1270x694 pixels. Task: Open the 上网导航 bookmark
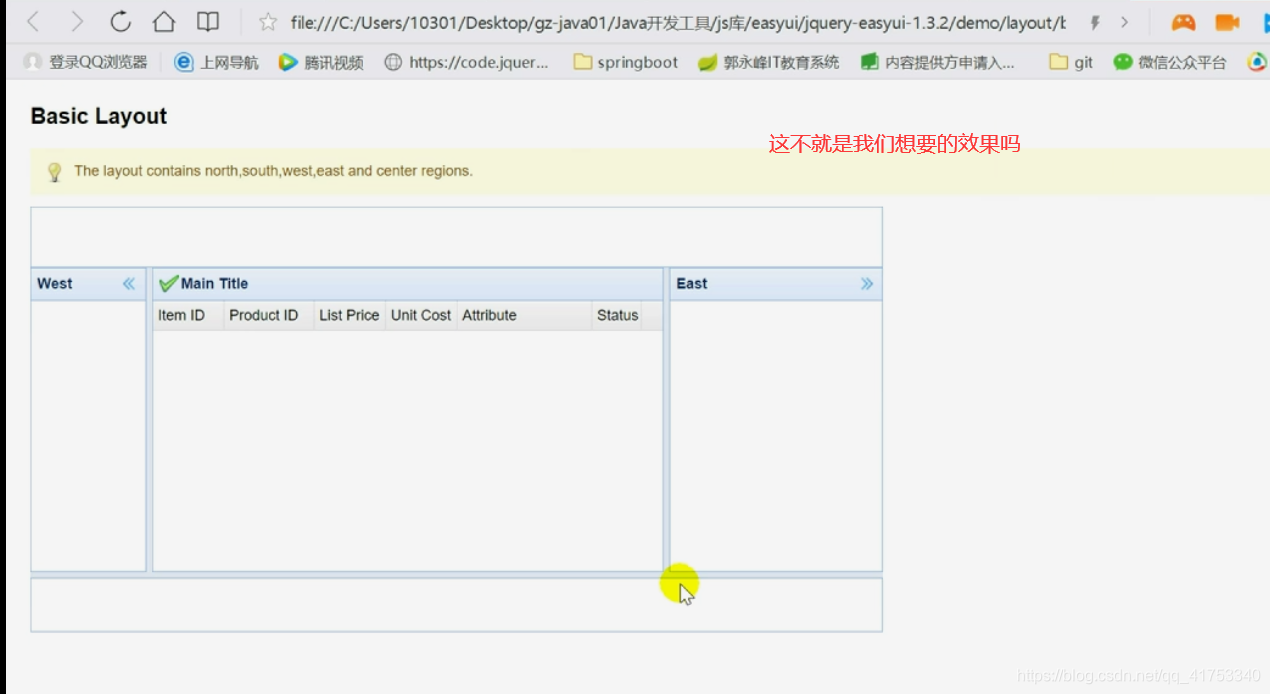pyautogui.click(x=216, y=62)
